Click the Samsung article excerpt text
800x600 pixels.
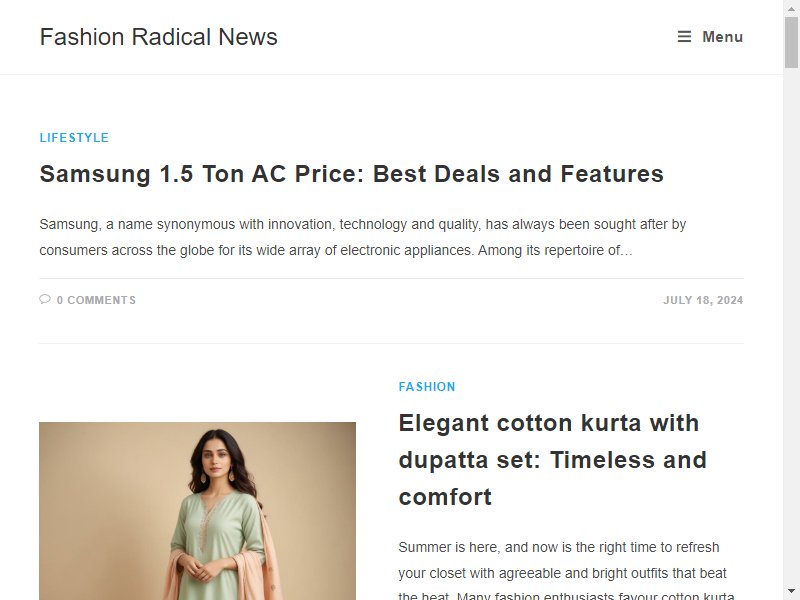coord(363,237)
